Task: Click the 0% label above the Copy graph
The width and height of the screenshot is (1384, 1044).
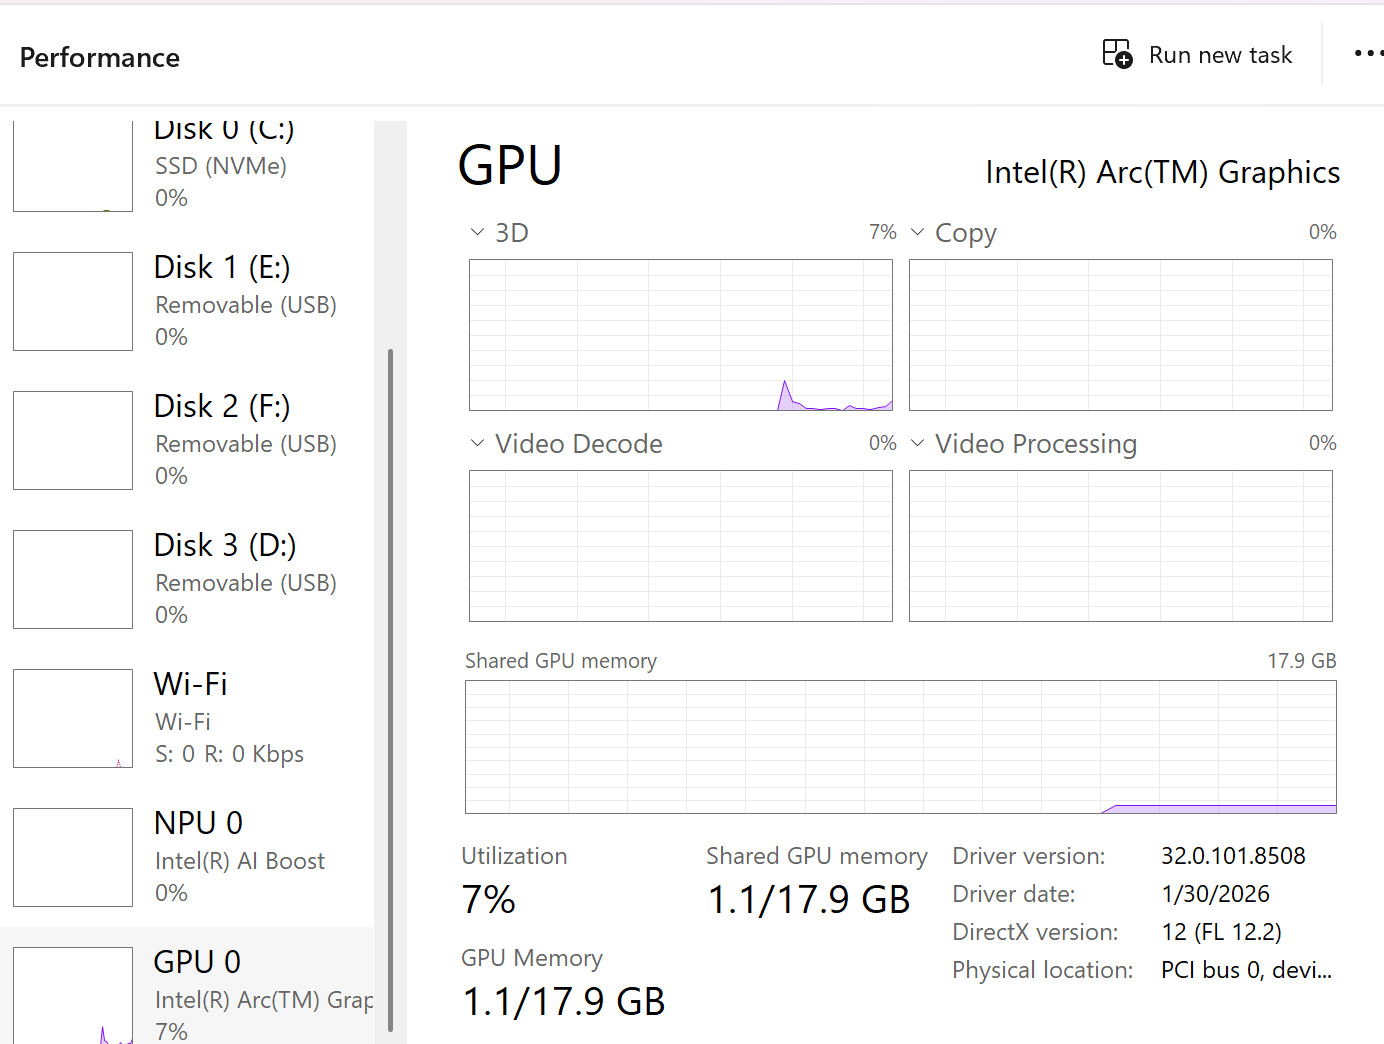Action: (x=1323, y=232)
